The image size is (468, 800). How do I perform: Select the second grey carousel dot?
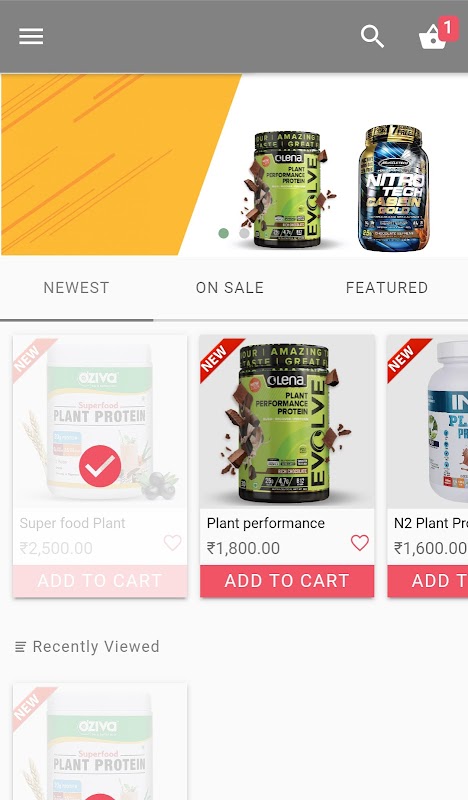(x=244, y=233)
